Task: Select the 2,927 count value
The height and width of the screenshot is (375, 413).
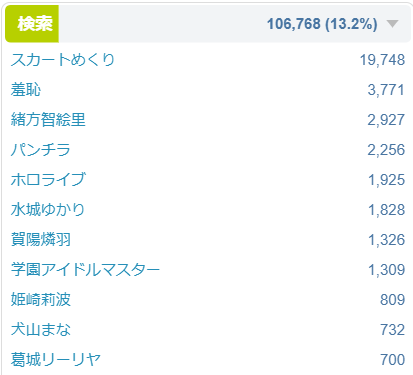Action: [x=386, y=120]
